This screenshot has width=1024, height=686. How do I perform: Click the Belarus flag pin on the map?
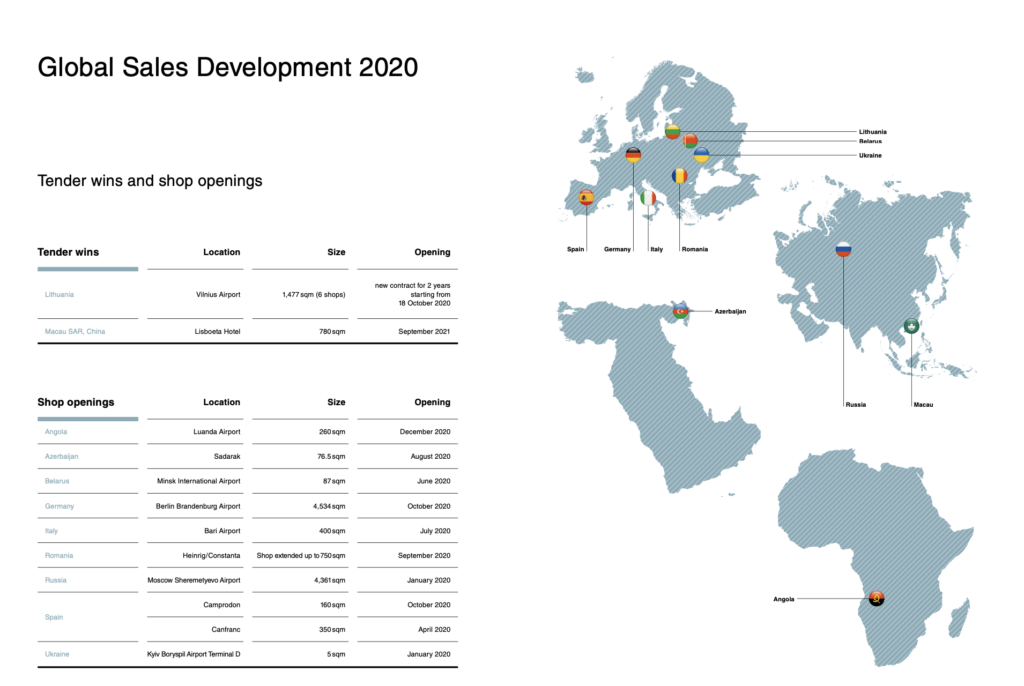[x=690, y=141]
